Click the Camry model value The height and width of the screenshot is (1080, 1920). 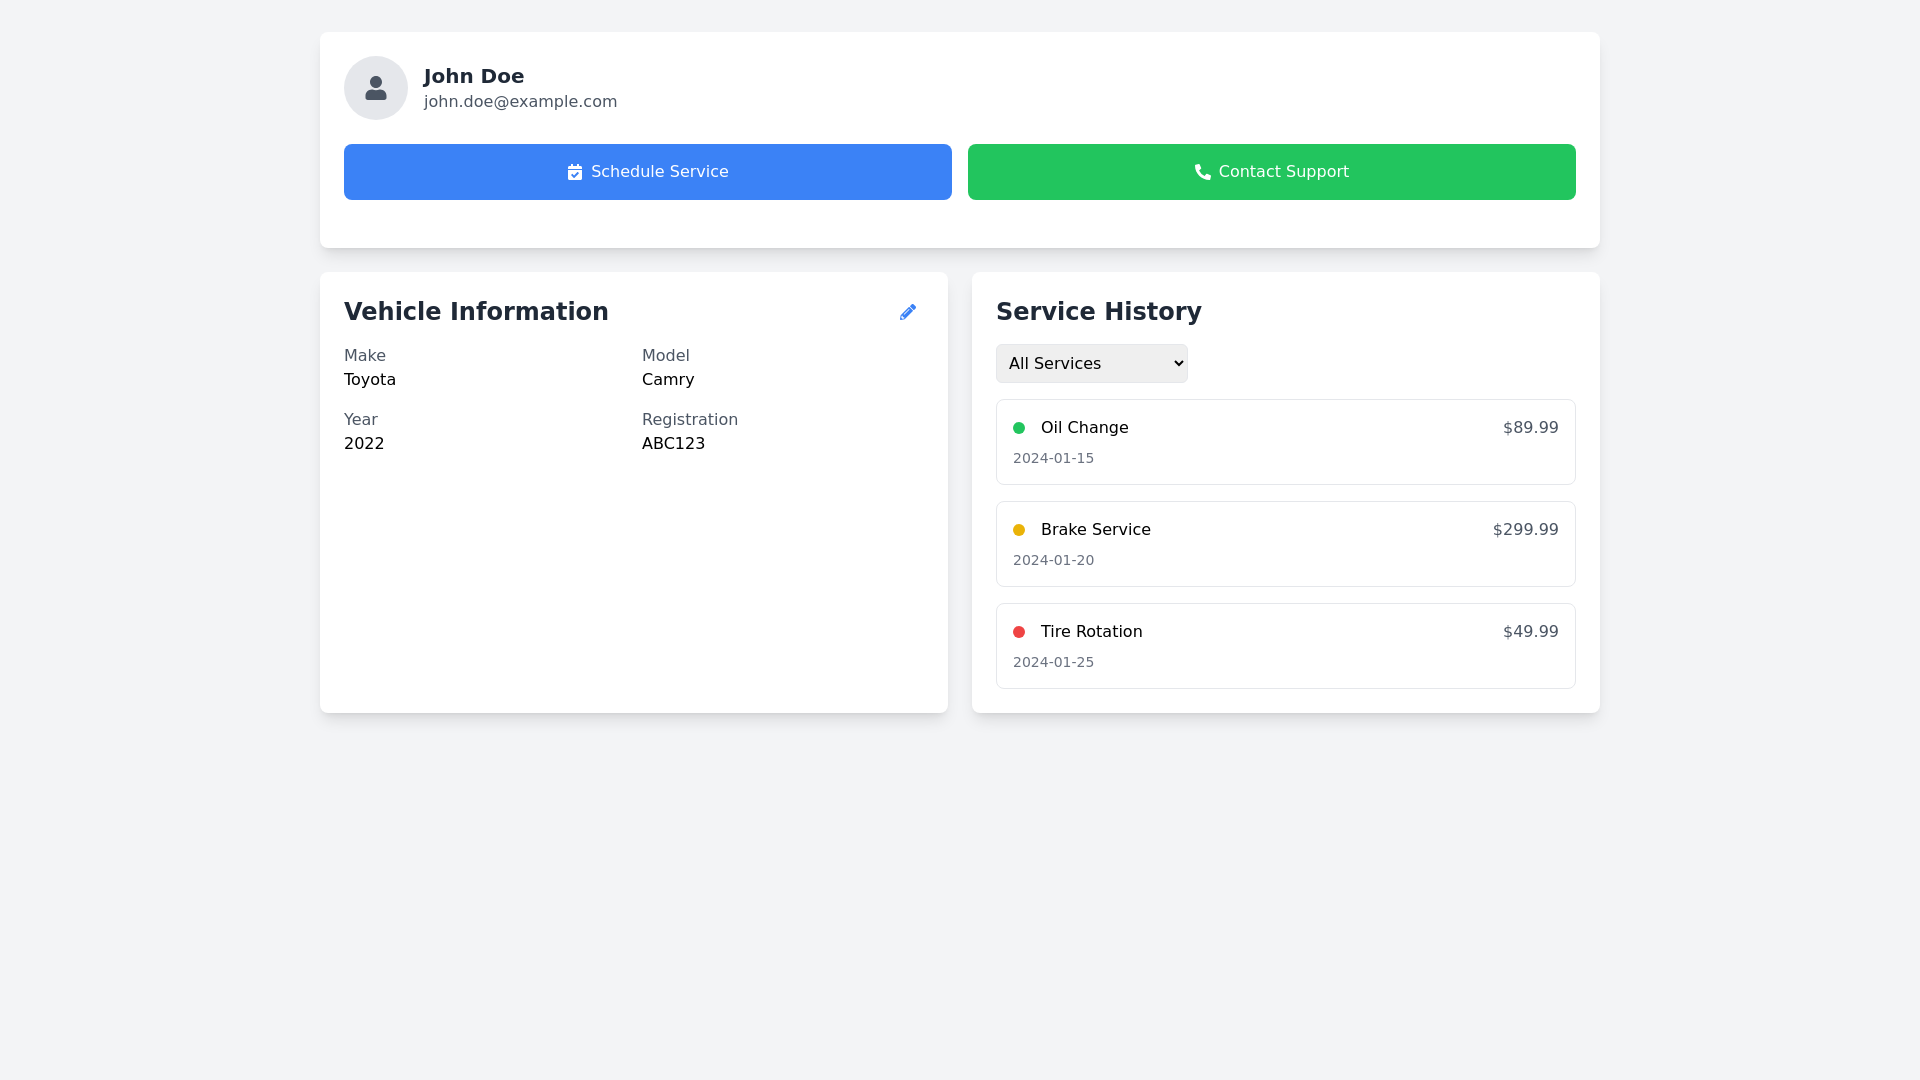click(x=668, y=380)
